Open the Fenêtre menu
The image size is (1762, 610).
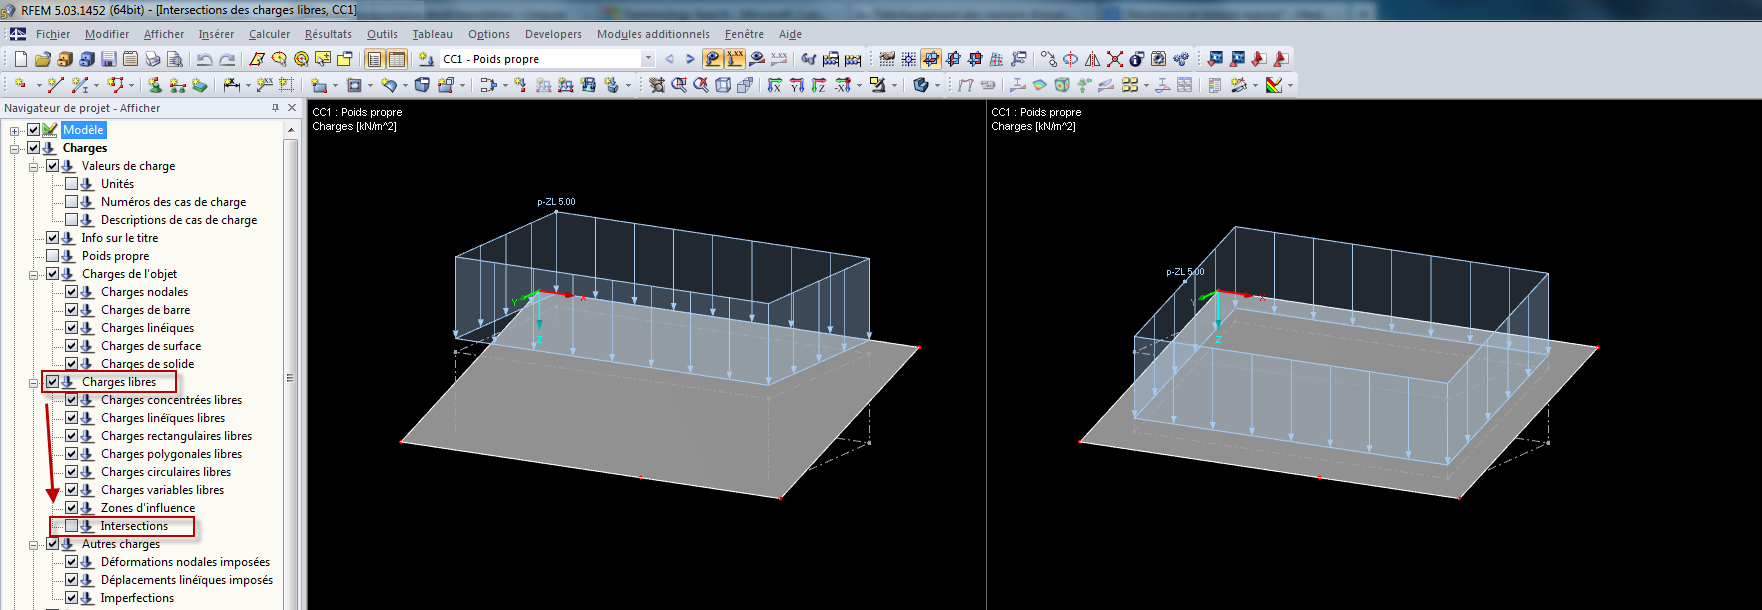click(x=744, y=34)
